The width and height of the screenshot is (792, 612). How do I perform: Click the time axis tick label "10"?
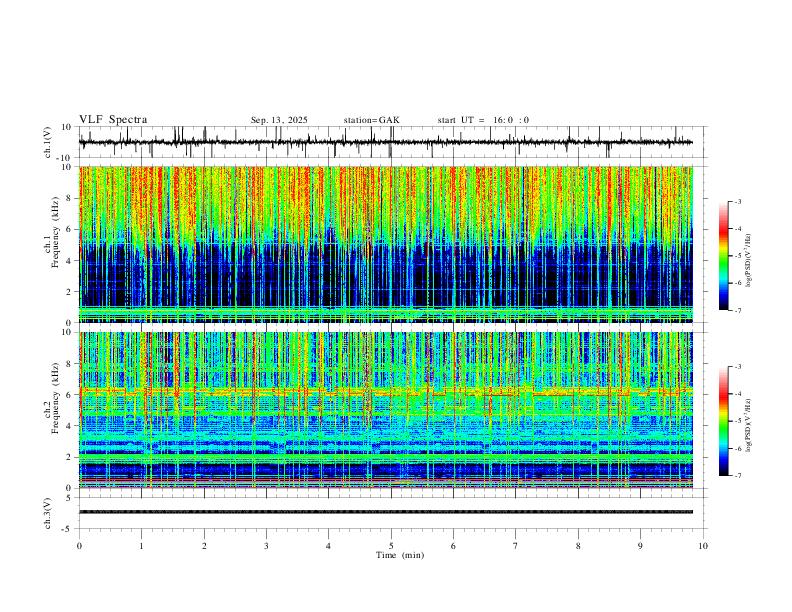(x=703, y=546)
